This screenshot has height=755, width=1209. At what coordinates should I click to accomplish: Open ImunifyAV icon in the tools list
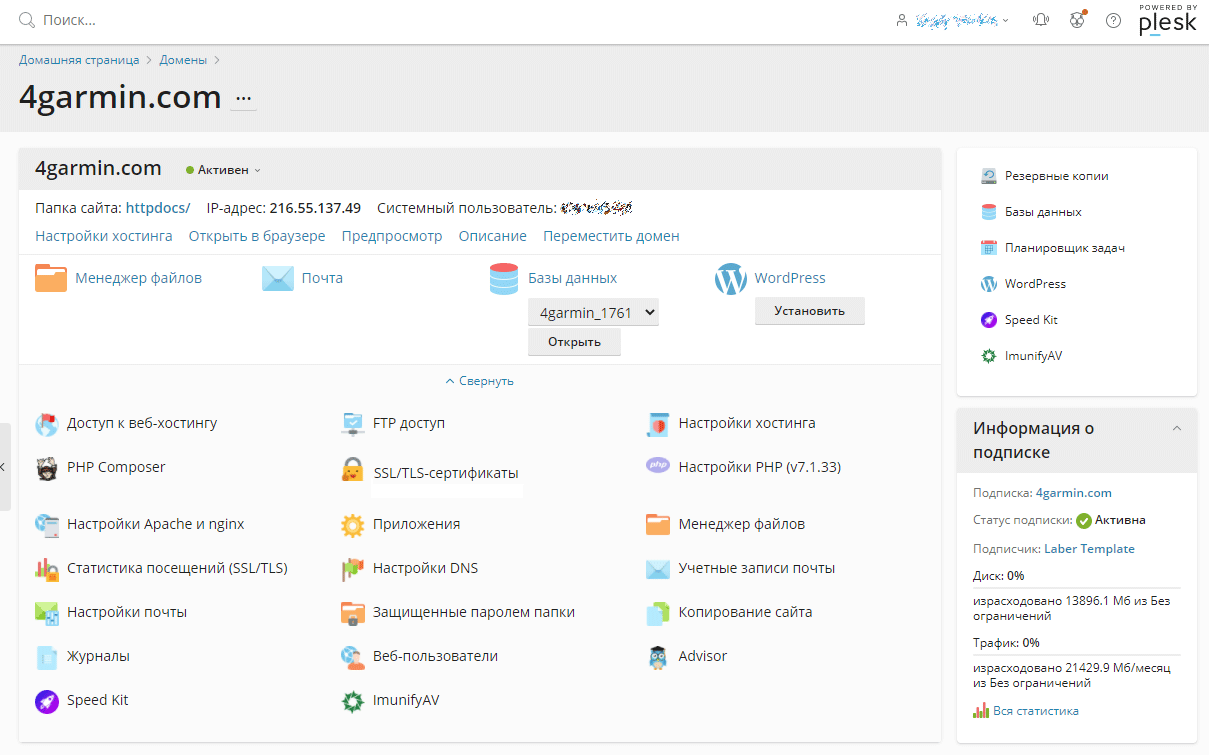[353, 701]
